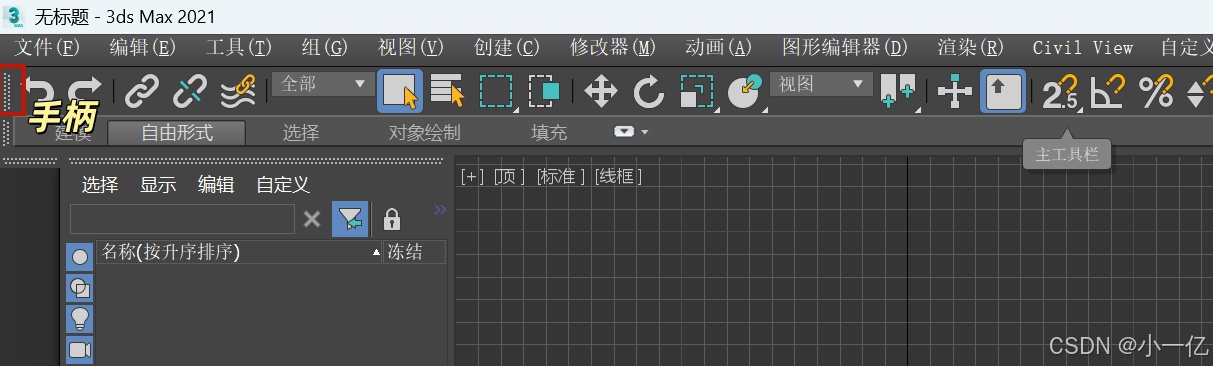Viewport: 1213px width, 366px height.
Task: Open the 修改器(M) menu
Action: (613, 48)
